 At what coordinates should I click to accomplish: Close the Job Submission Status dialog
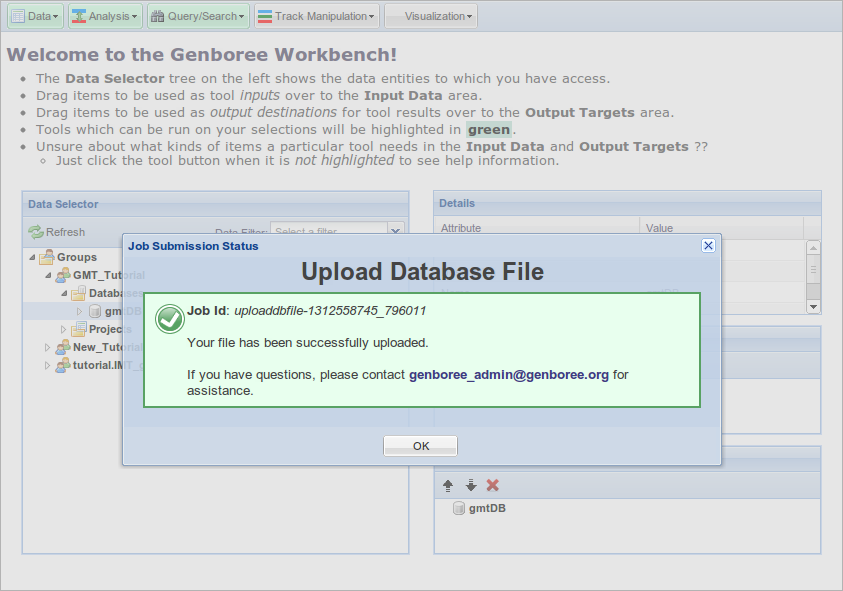709,246
